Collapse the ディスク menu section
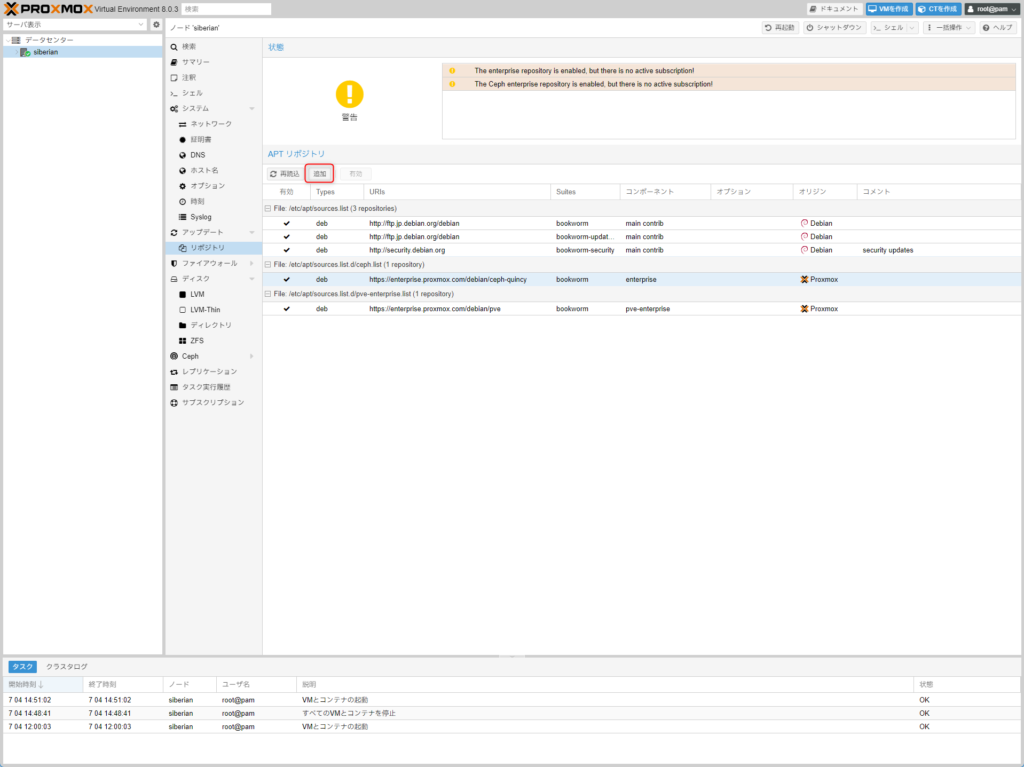 pyautogui.click(x=252, y=279)
